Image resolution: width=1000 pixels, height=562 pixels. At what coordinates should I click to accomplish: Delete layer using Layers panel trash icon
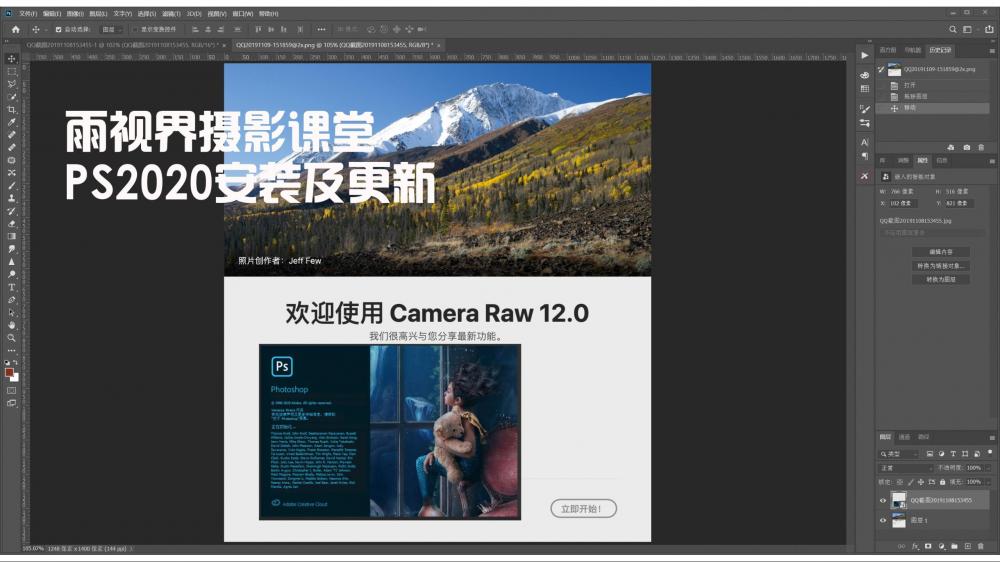tap(981, 546)
